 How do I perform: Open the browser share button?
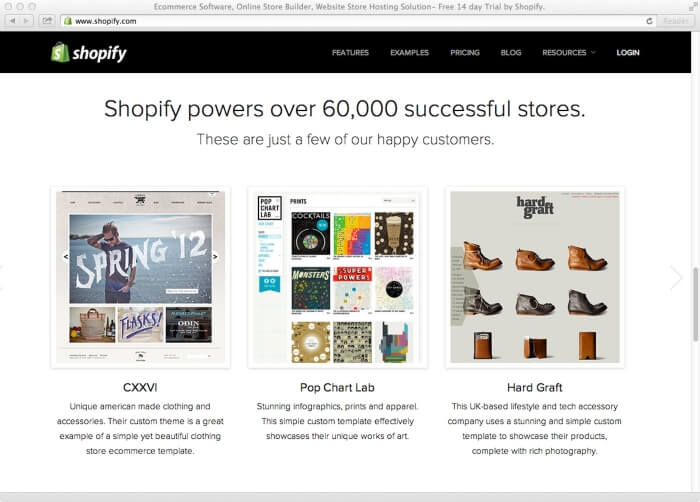coord(47,21)
